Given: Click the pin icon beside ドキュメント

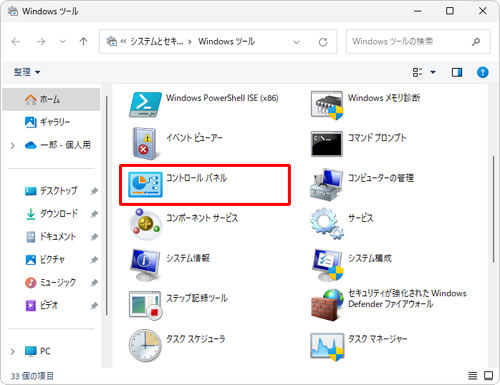Looking at the screenshot, I should tap(94, 237).
